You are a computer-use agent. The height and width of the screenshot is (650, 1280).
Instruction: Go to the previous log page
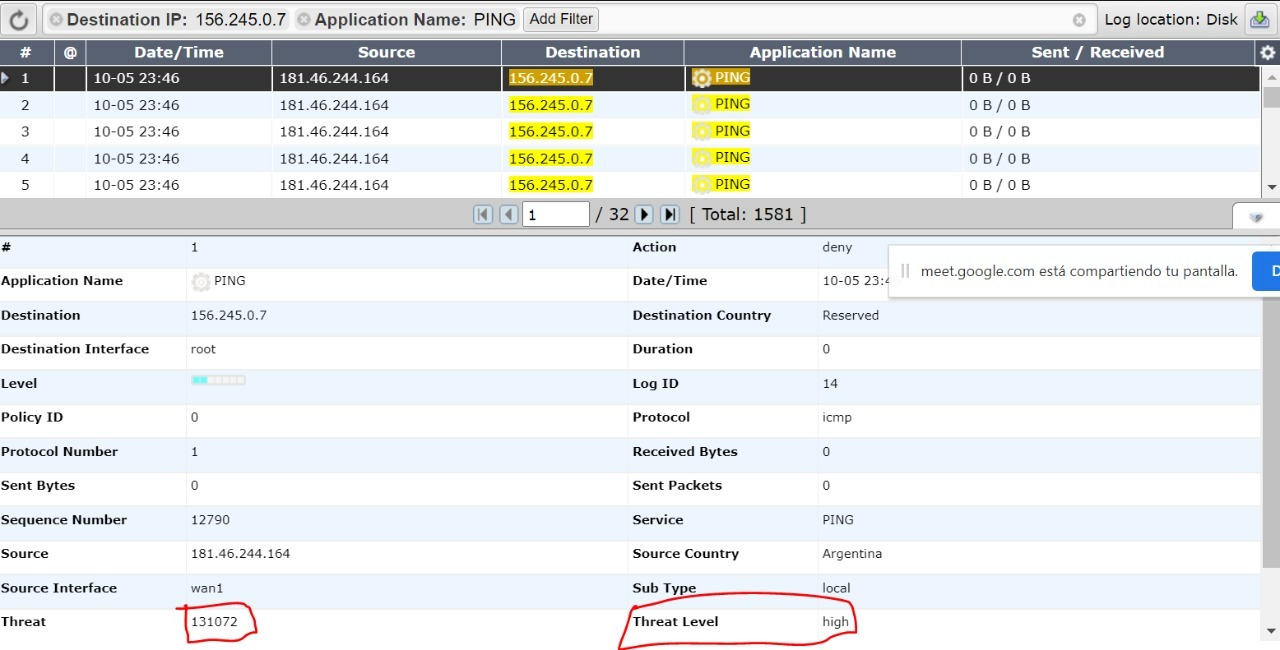pyautogui.click(x=508, y=214)
